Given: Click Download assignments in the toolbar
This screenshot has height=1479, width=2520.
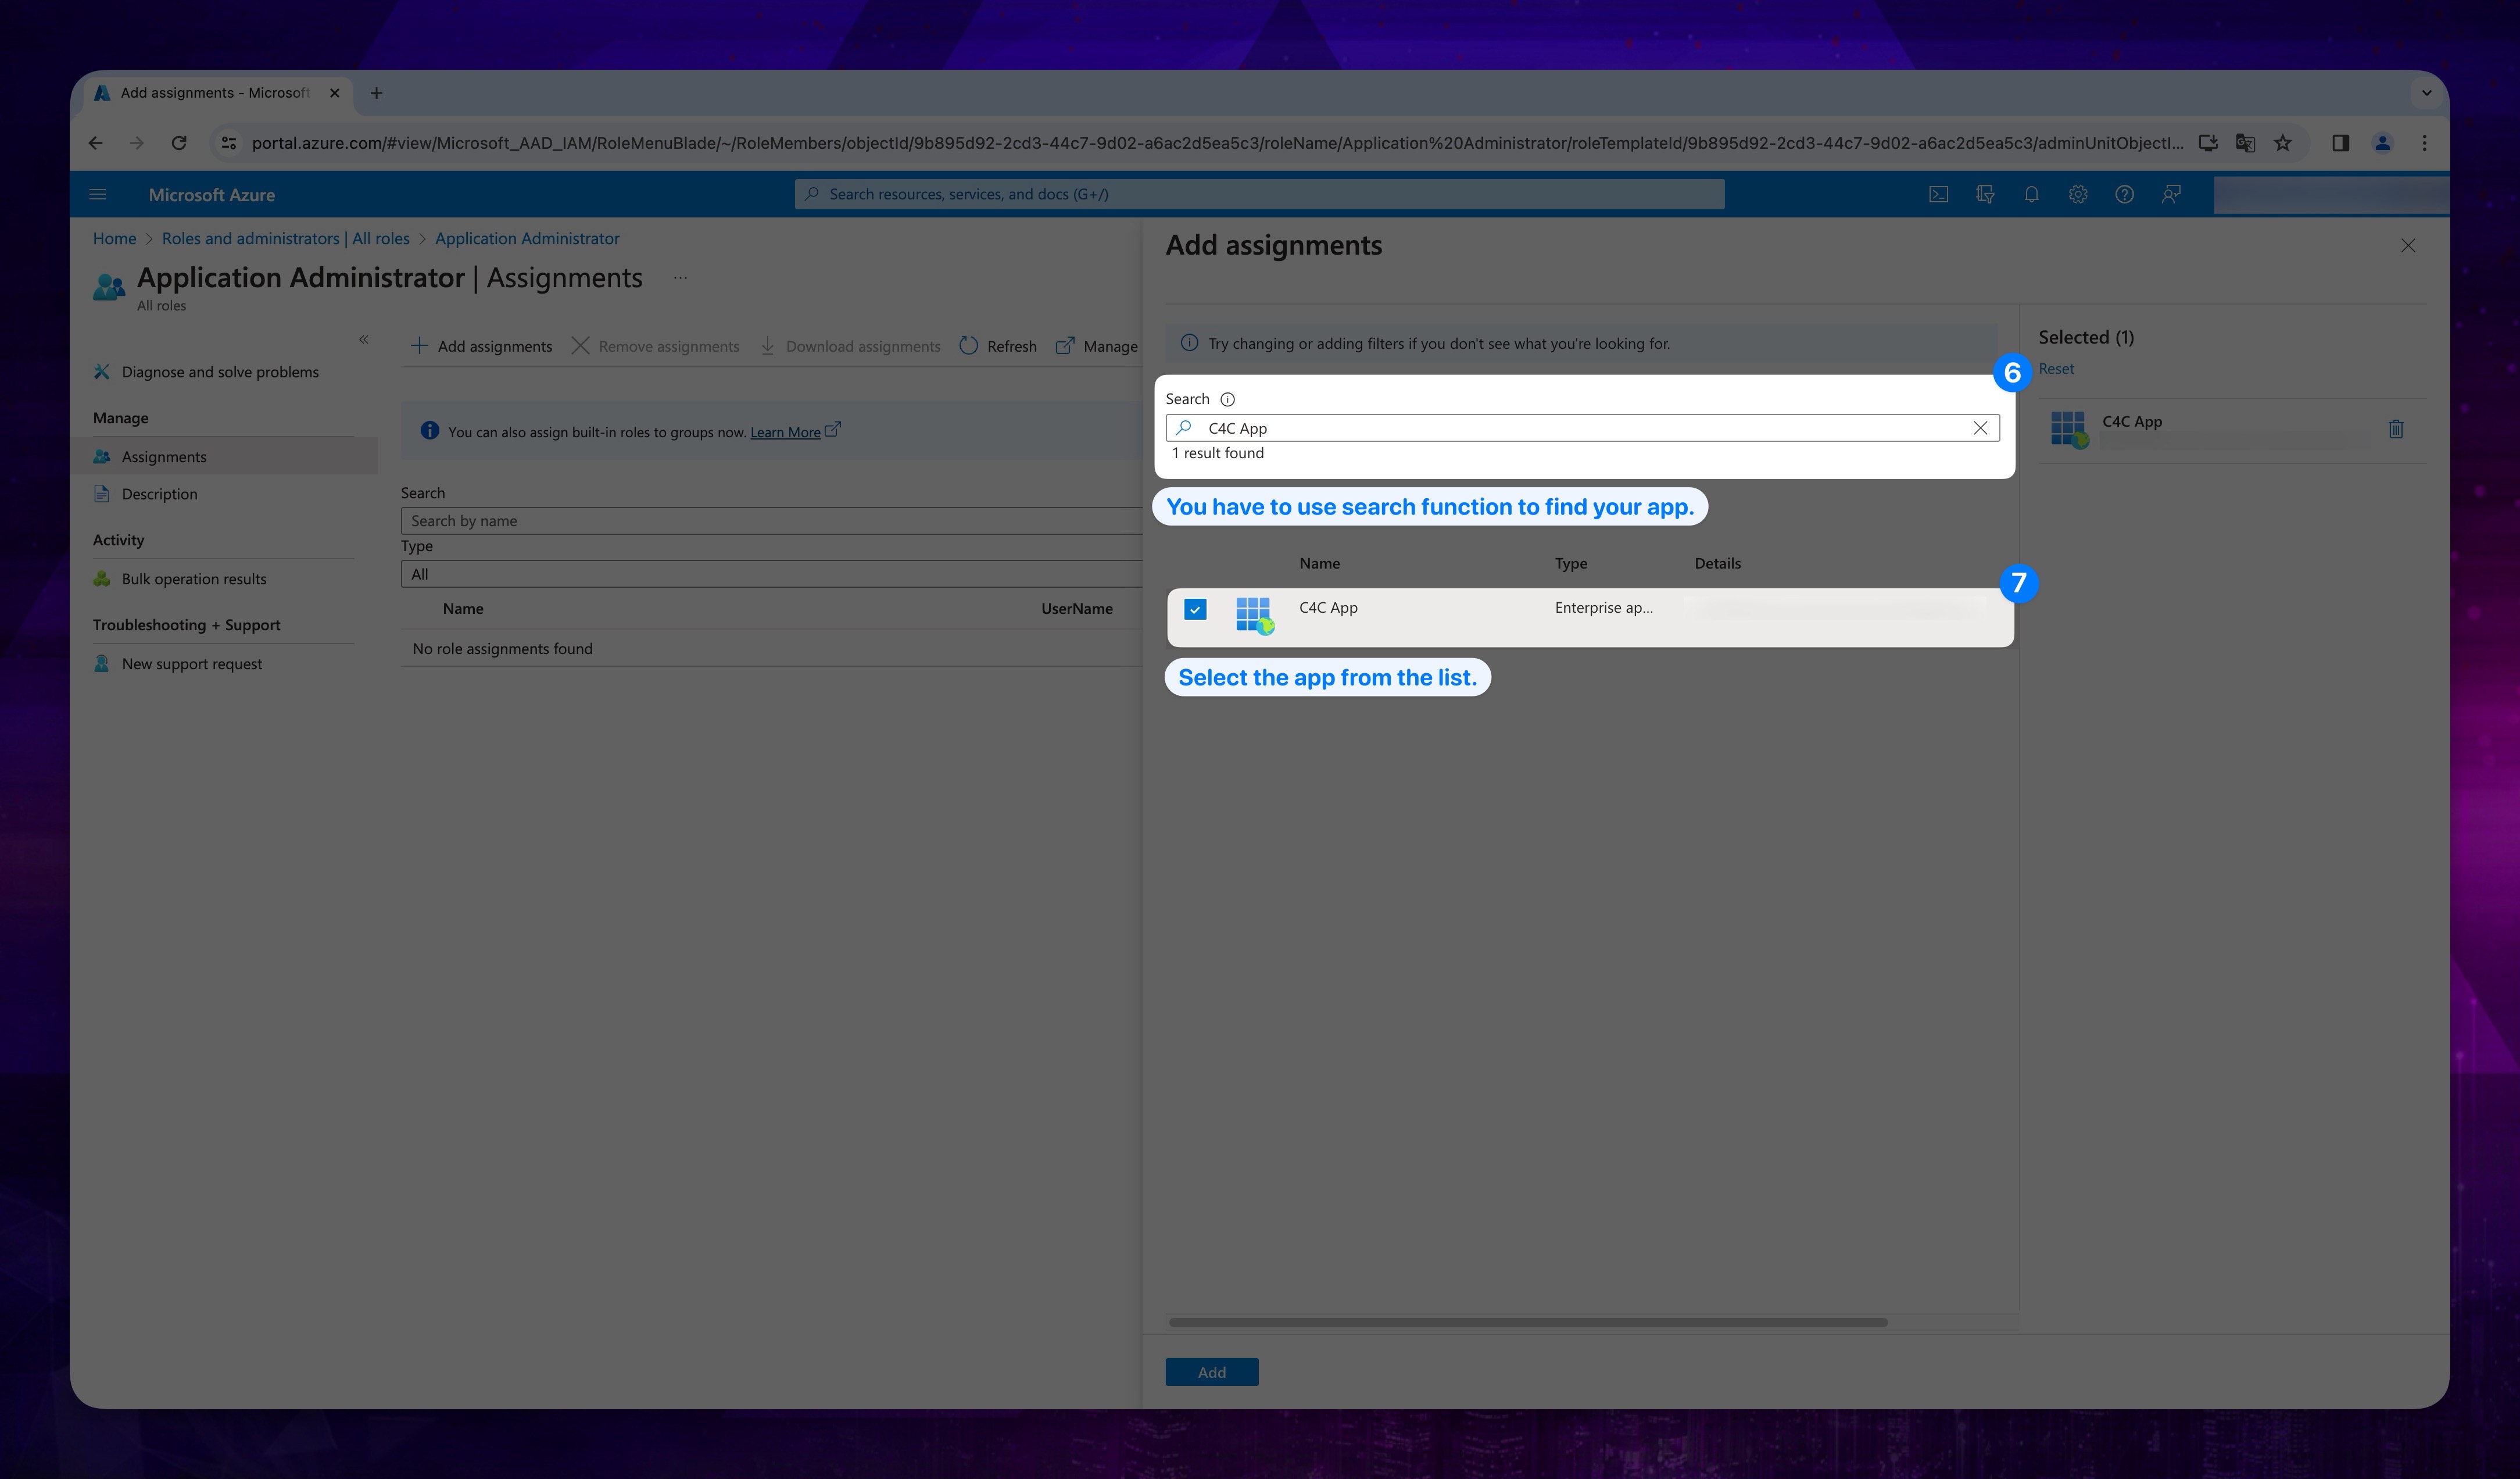Looking at the screenshot, I should 851,346.
